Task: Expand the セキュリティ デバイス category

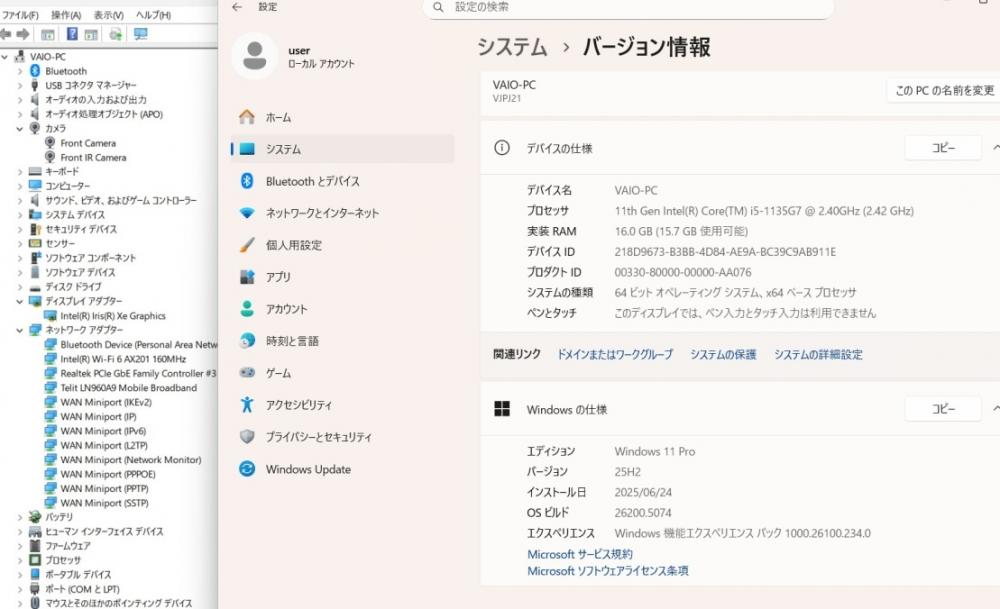Action: point(20,229)
